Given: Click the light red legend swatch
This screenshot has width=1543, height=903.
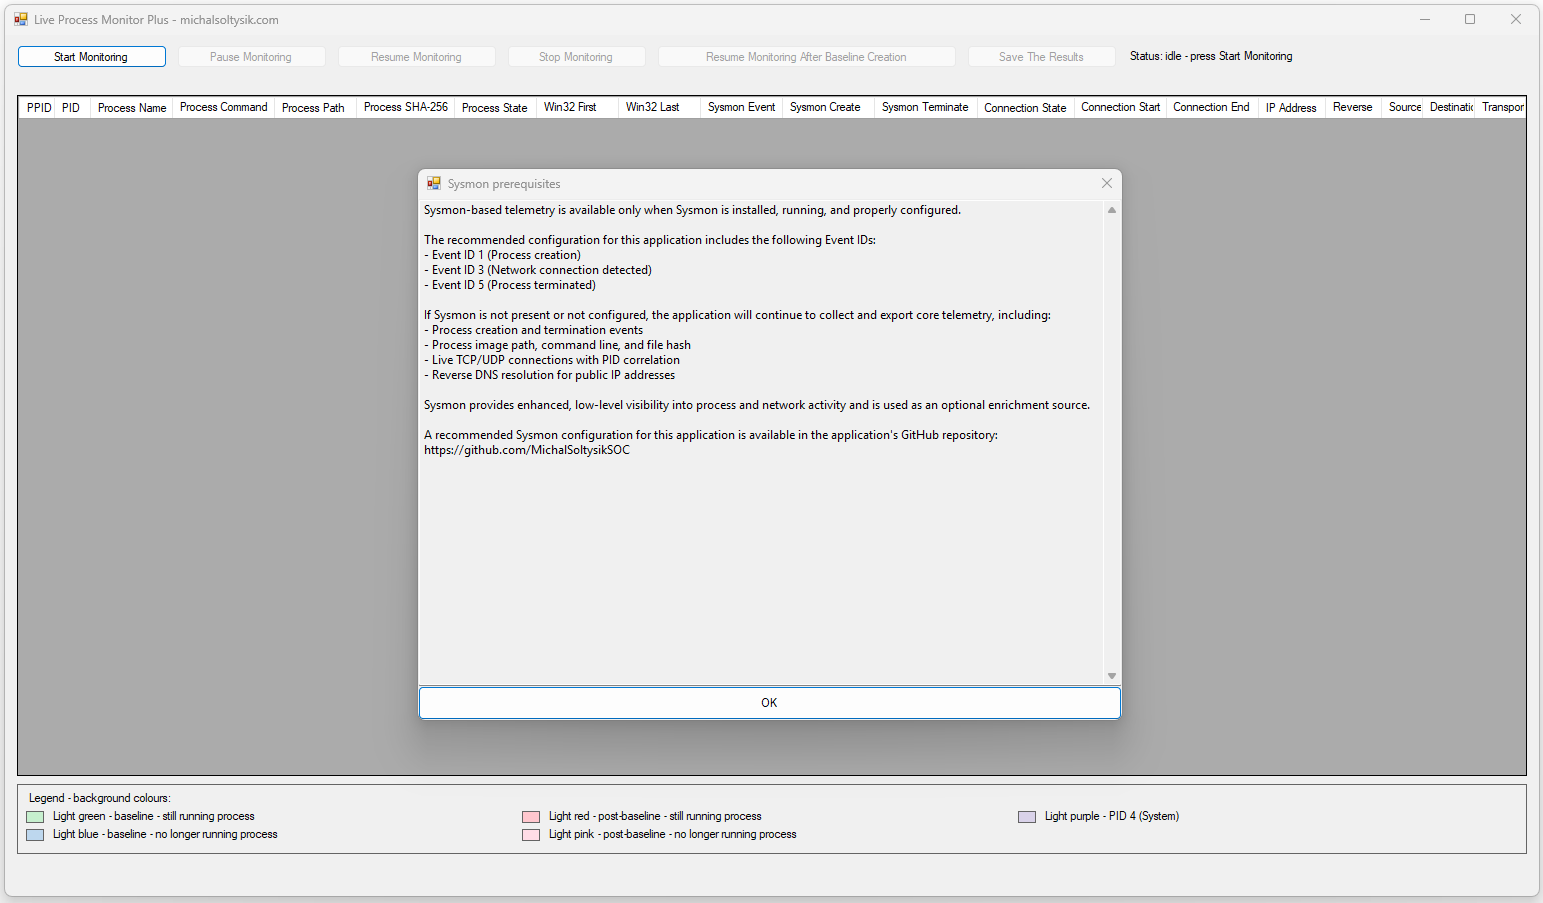Looking at the screenshot, I should [531, 817].
